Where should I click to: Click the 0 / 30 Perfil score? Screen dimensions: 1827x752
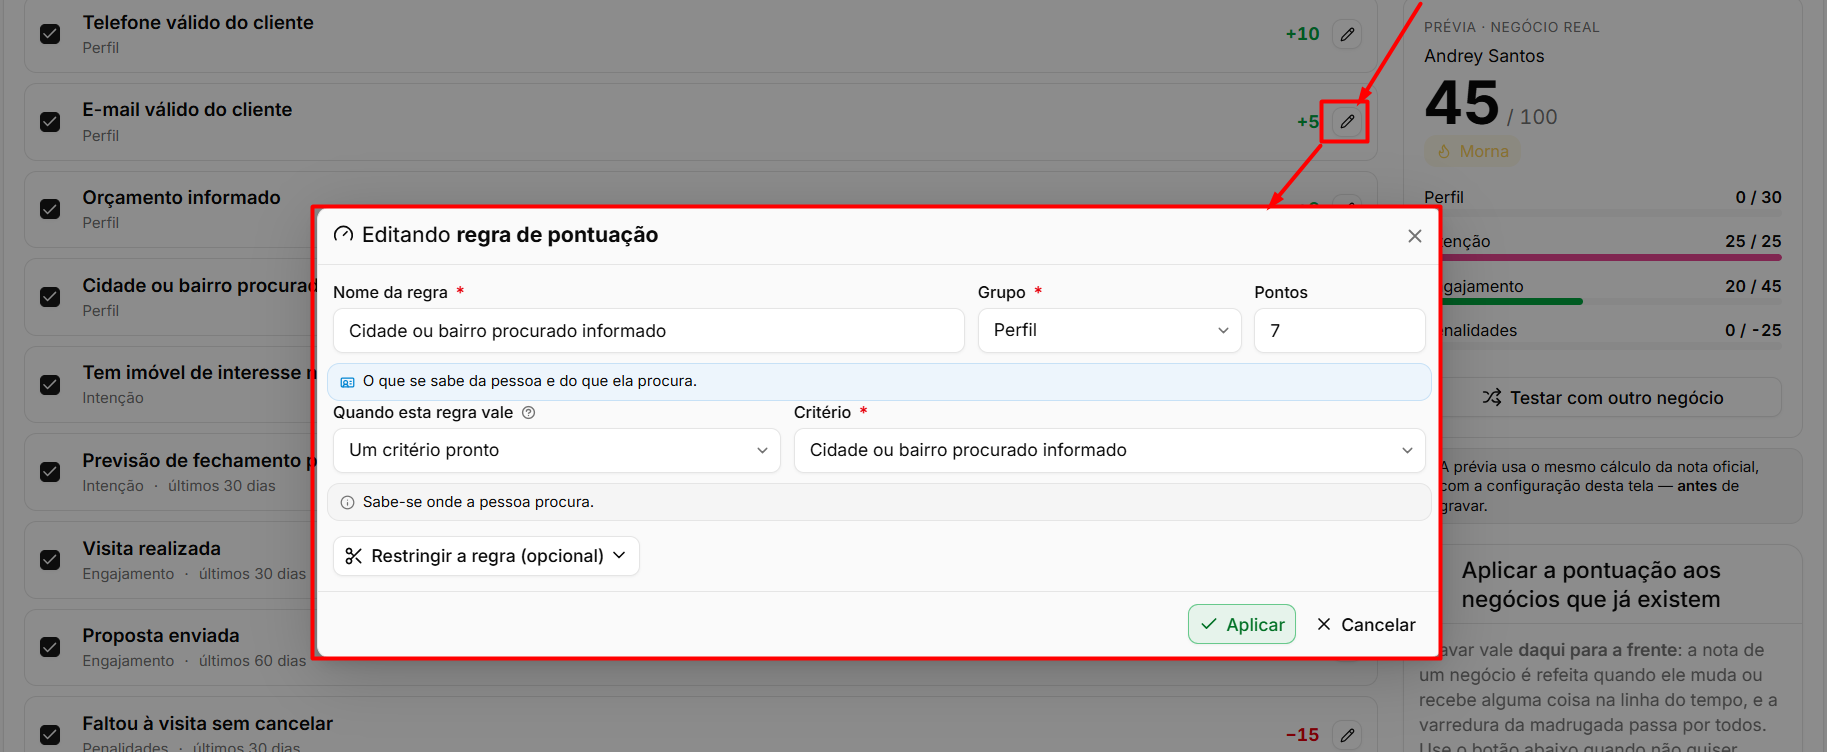(x=1758, y=198)
